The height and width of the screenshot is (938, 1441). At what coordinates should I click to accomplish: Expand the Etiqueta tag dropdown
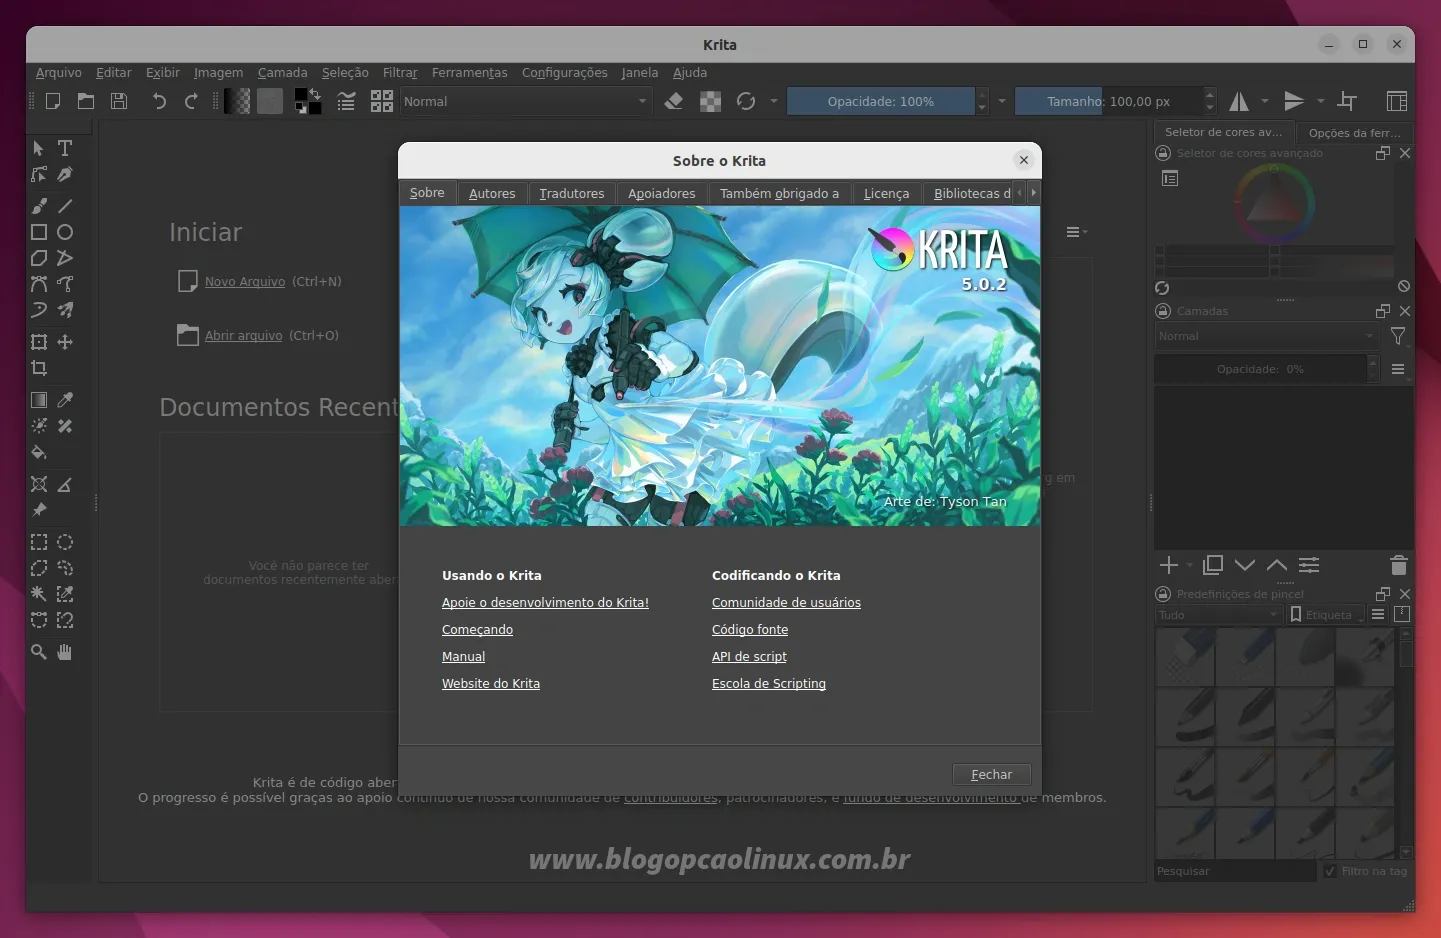coord(1326,615)
